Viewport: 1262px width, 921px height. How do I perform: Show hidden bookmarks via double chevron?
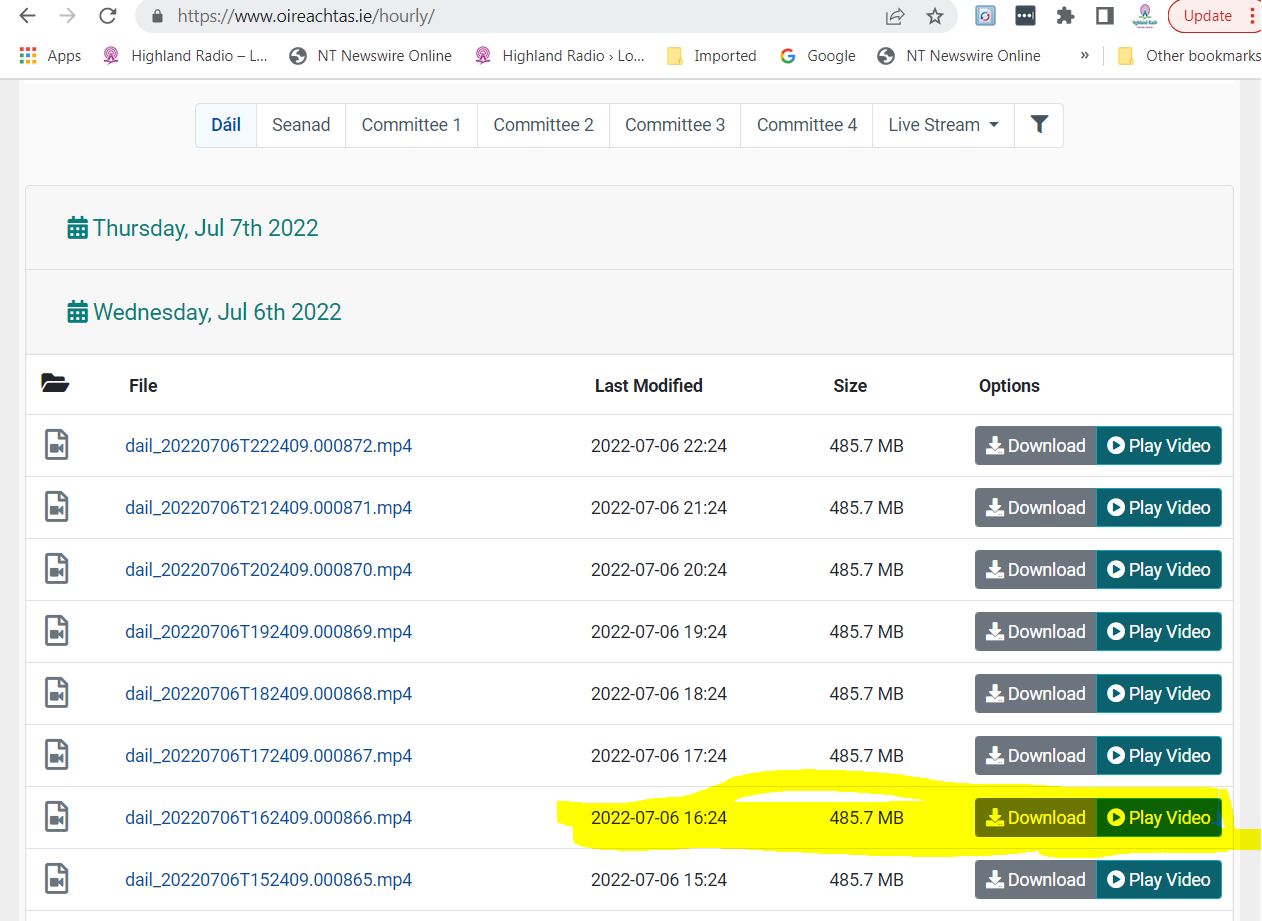tap(1084, 56)
